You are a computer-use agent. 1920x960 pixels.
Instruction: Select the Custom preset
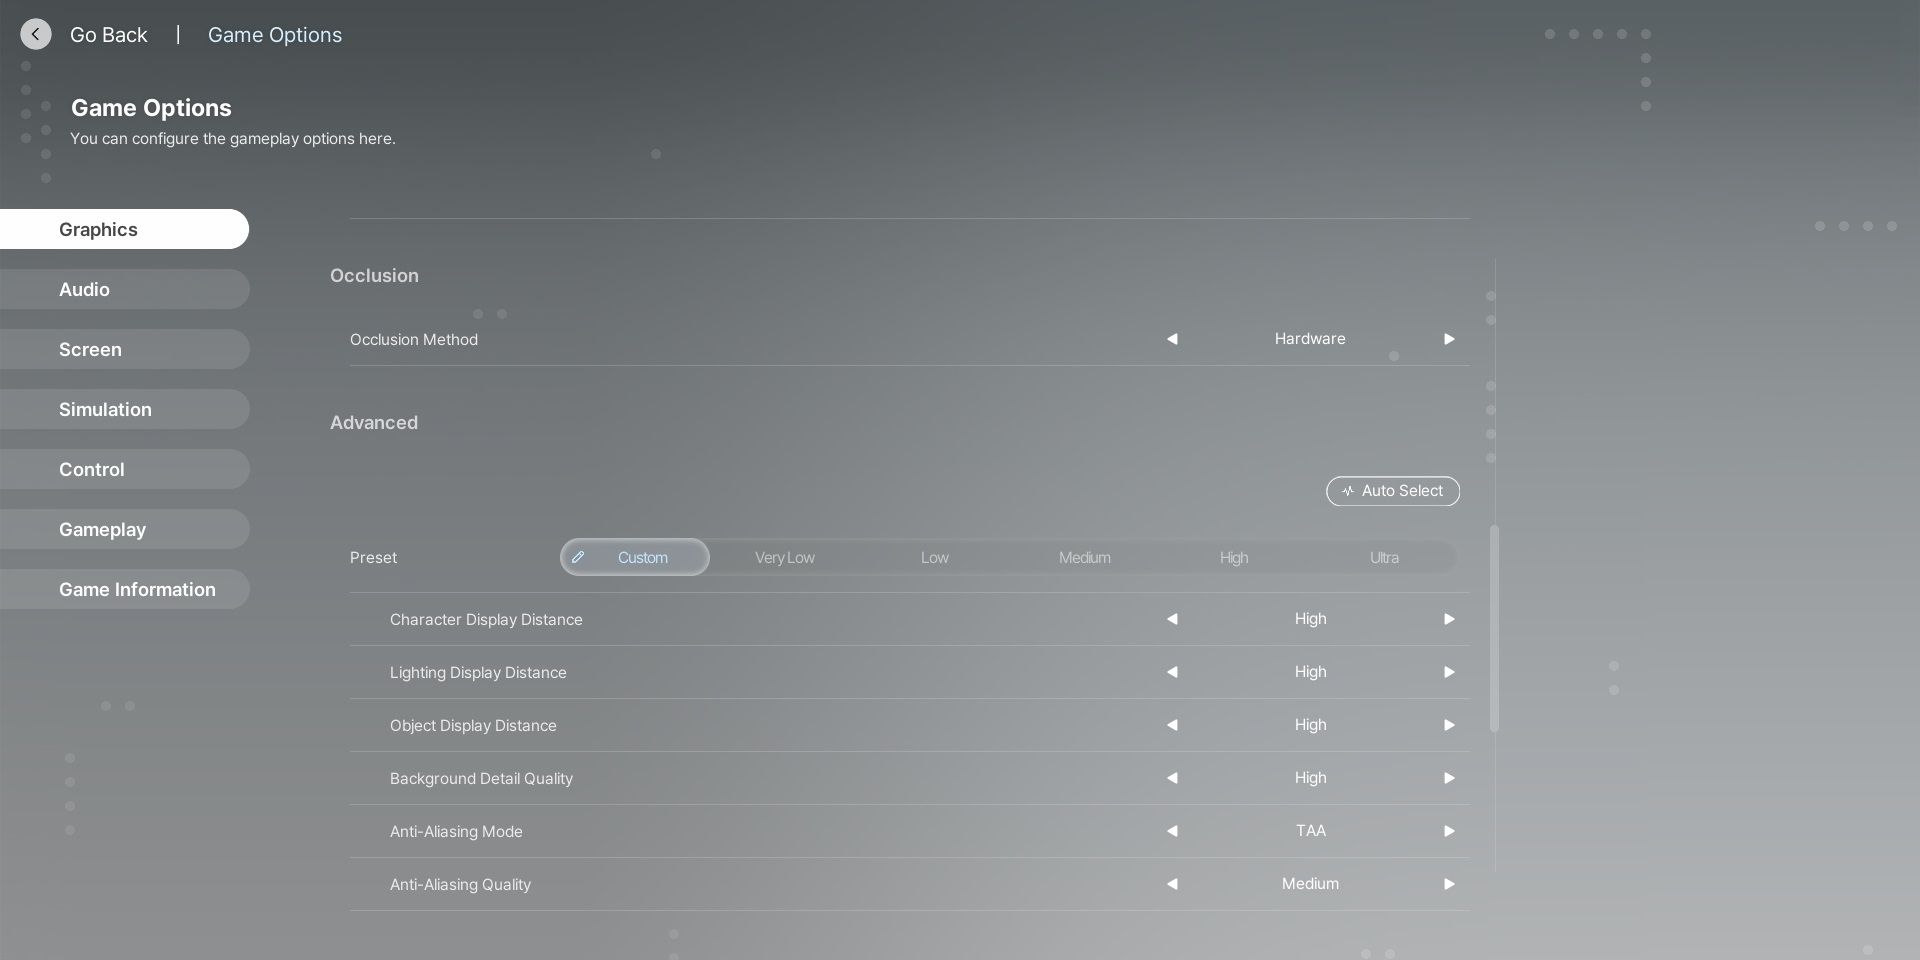[635, 557]
